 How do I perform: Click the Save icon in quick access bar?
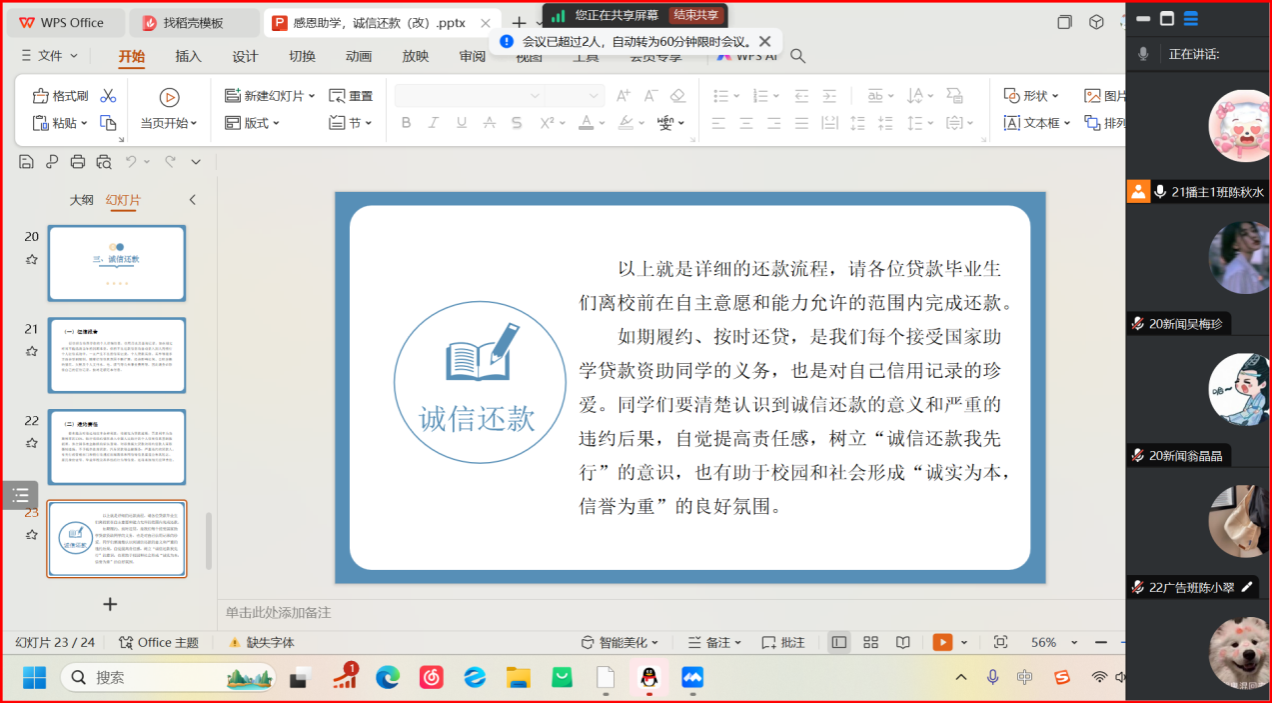(26, 162)
